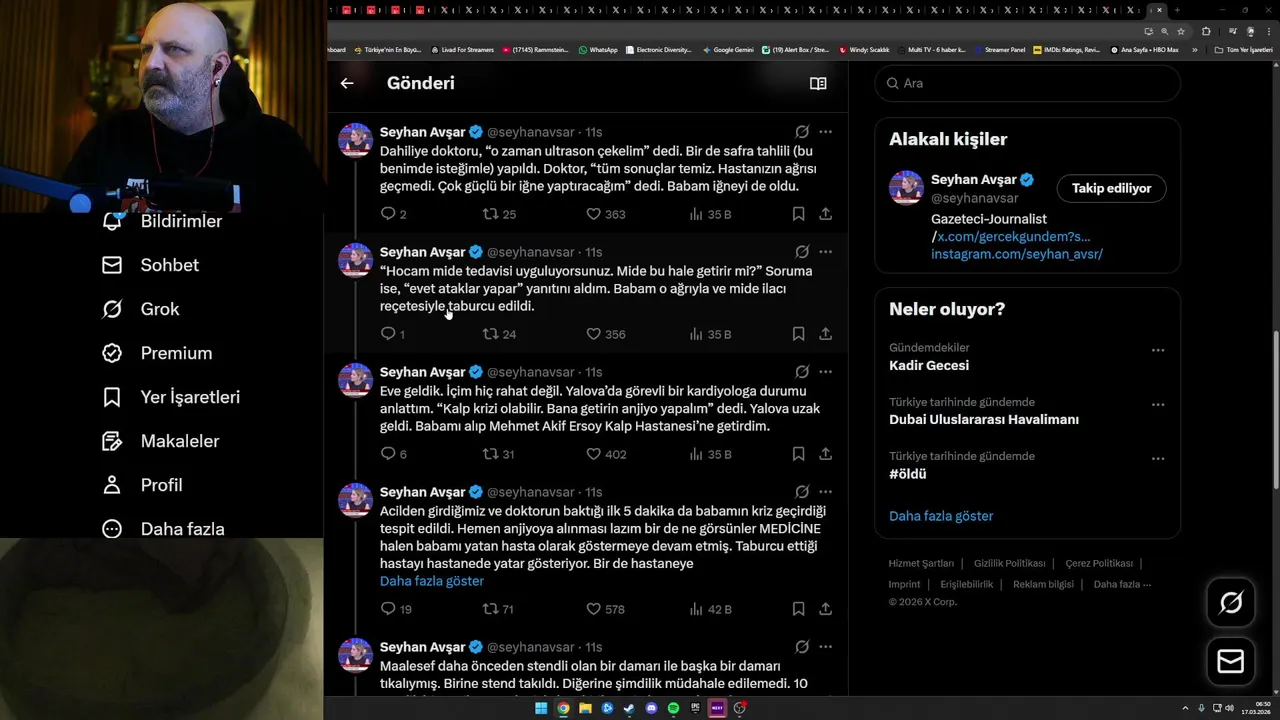Viewport: 1280px width, 720px height.
Task: Open Yer İşaretleri in the sidebar
Action: pos(171,397)
